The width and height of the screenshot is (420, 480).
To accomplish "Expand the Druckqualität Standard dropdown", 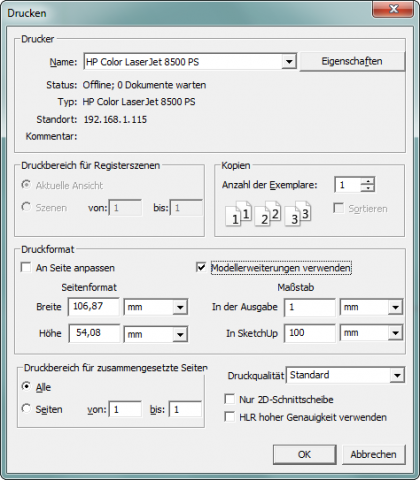I will tap(397, 375).
